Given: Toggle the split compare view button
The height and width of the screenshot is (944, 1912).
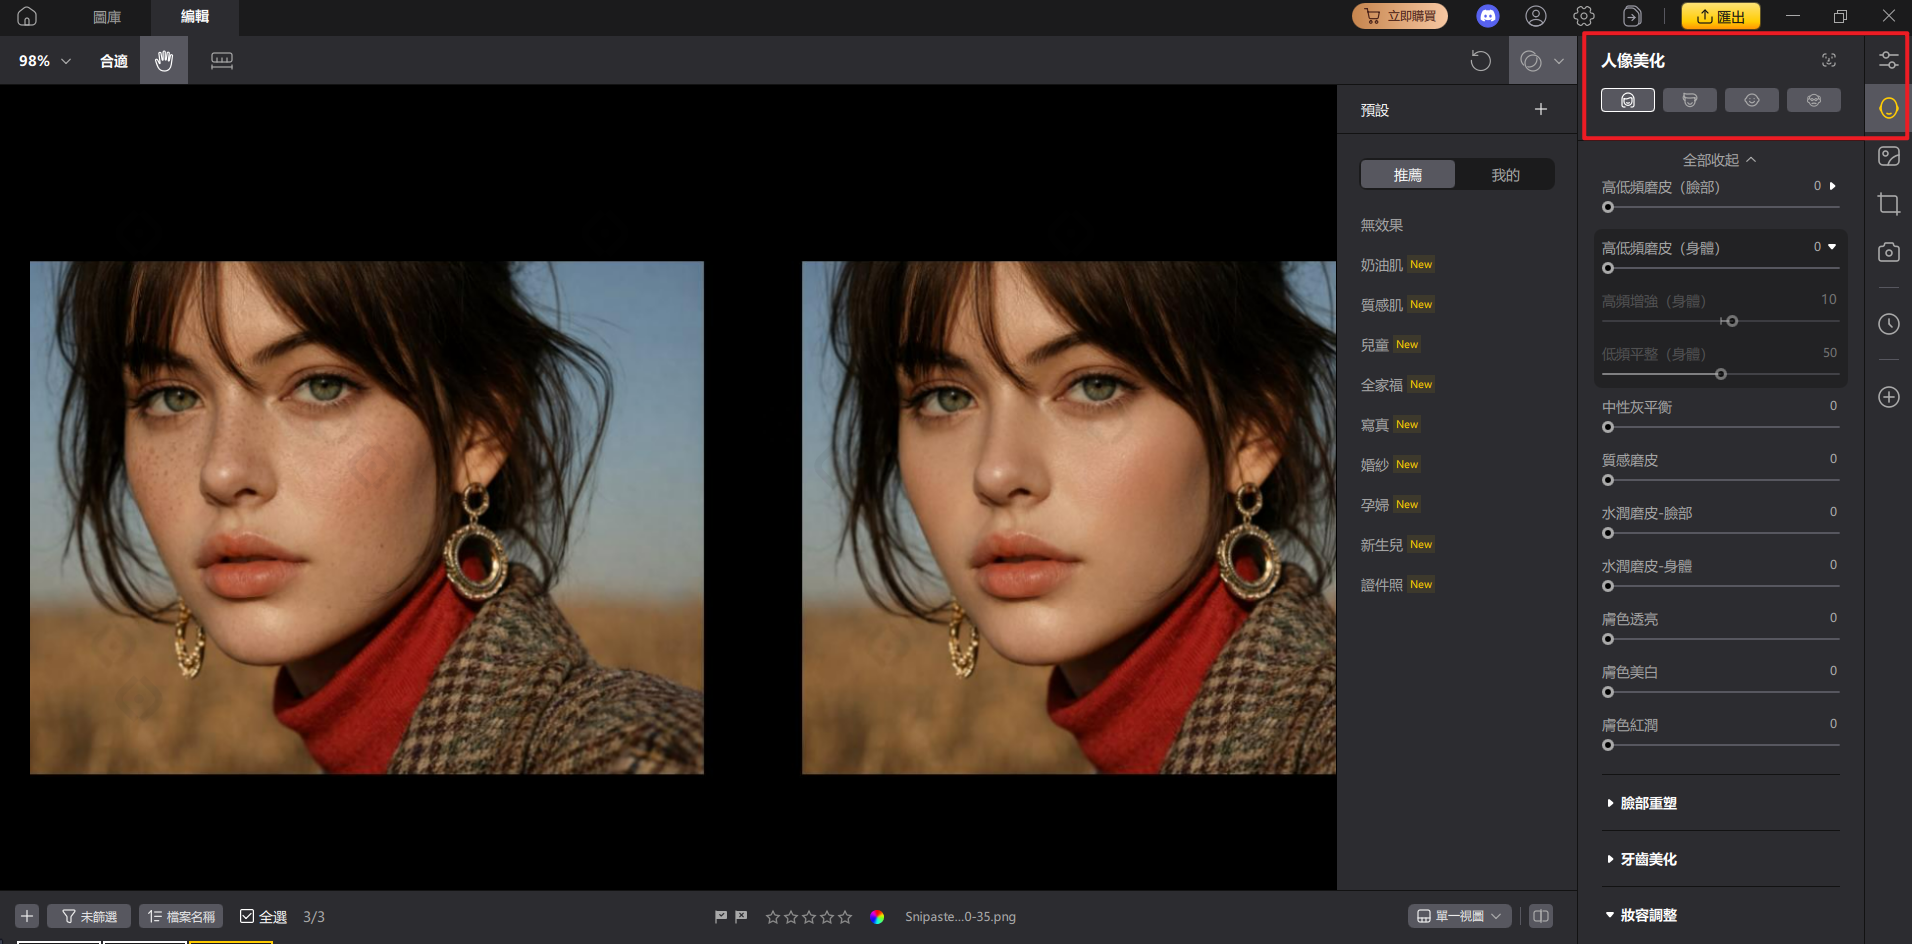Looking at the screenshot, I should tap(1540, 916).
